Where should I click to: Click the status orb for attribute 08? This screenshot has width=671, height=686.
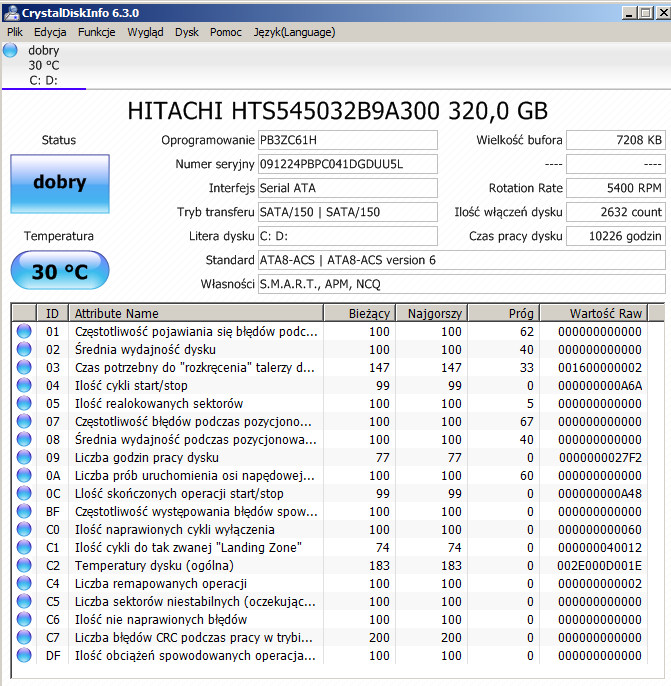coord(24,439)
